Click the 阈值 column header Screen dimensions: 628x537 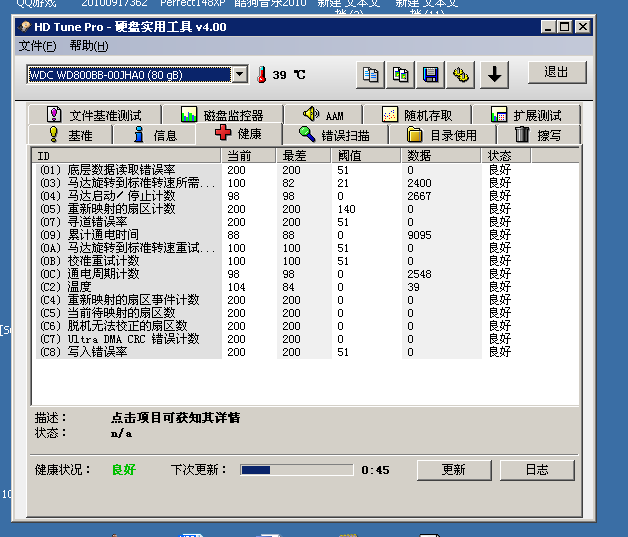pos(366,155)
